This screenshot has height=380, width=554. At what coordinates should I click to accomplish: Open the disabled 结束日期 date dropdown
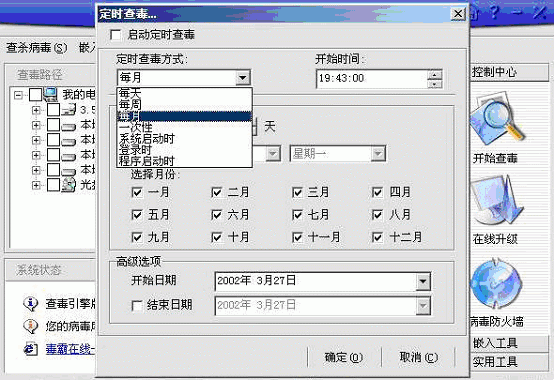(x=423, y=306)
